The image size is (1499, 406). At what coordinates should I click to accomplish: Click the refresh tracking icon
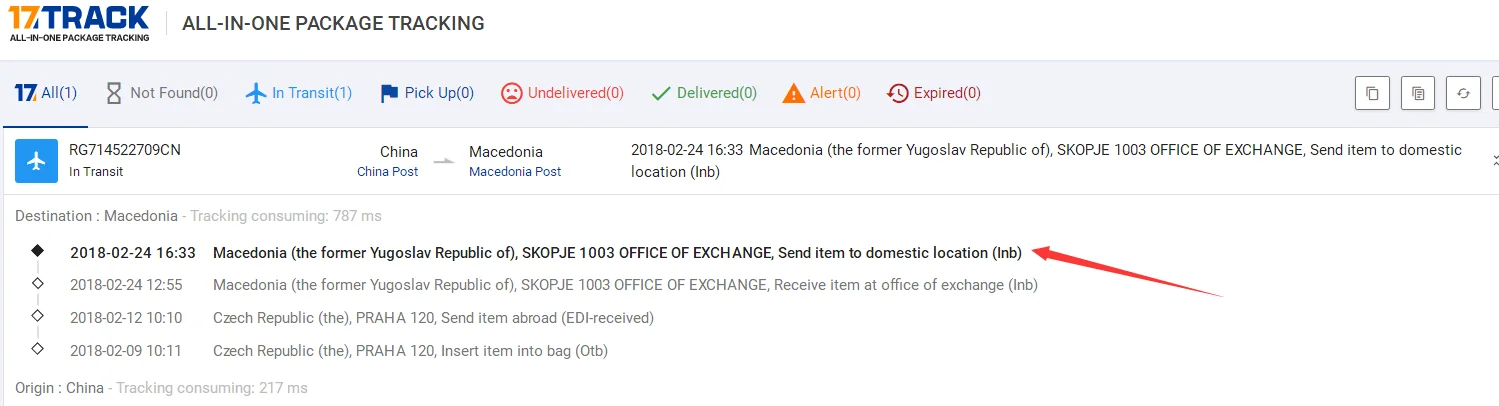point(1463,93)
